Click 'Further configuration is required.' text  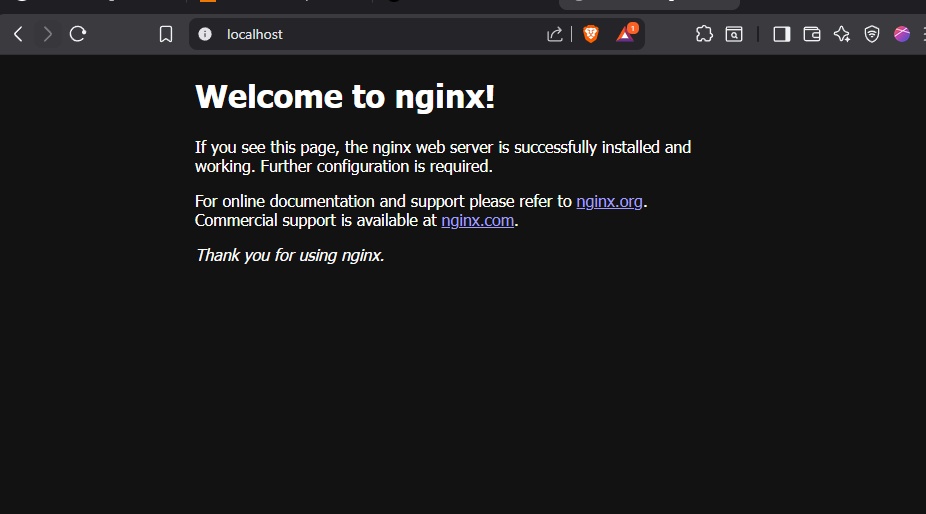click(x=376, y=167)
